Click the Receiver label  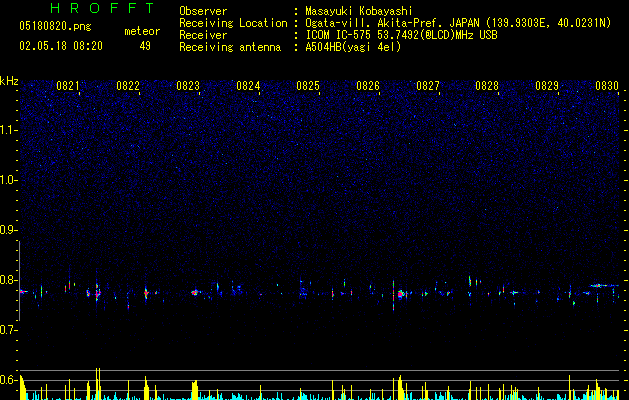(203, 35)
